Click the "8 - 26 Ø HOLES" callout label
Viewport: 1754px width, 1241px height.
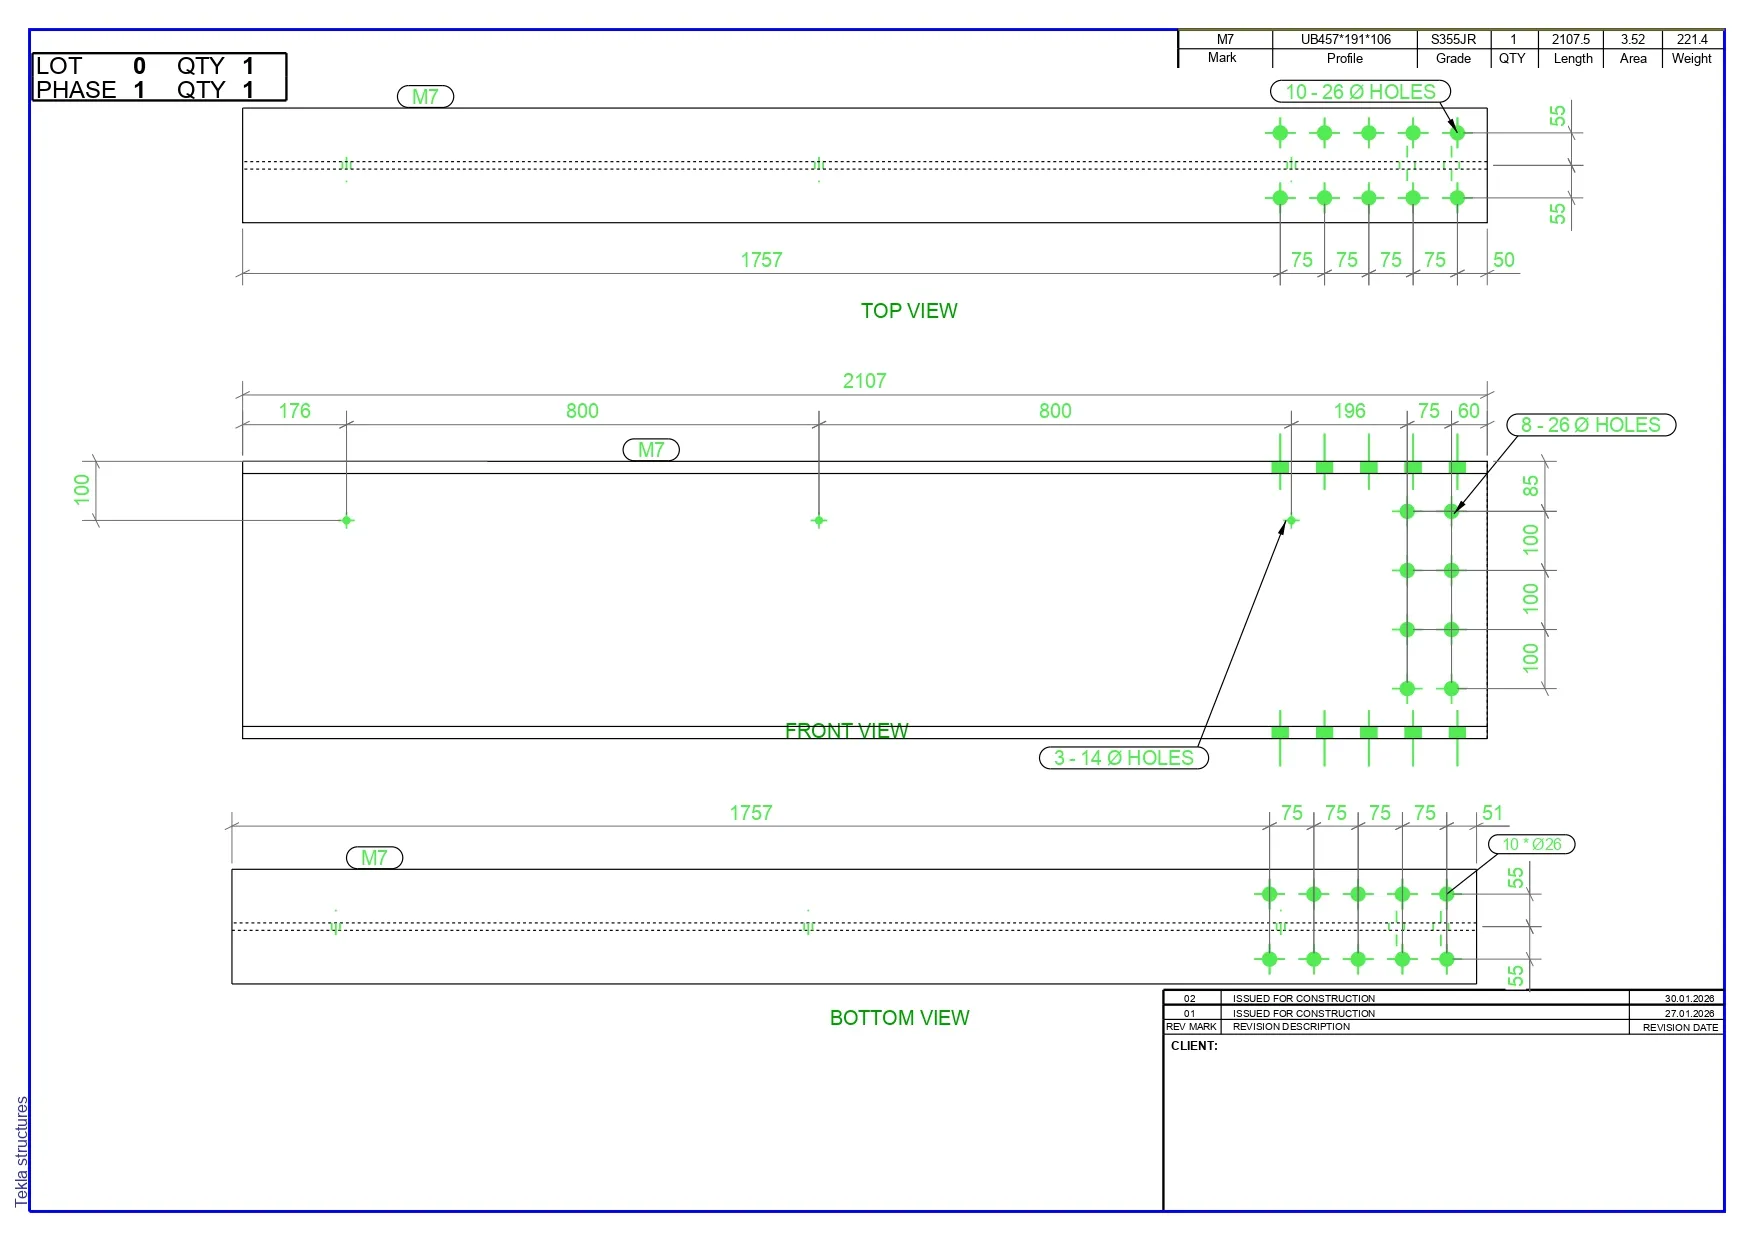tap(1591, 425)
